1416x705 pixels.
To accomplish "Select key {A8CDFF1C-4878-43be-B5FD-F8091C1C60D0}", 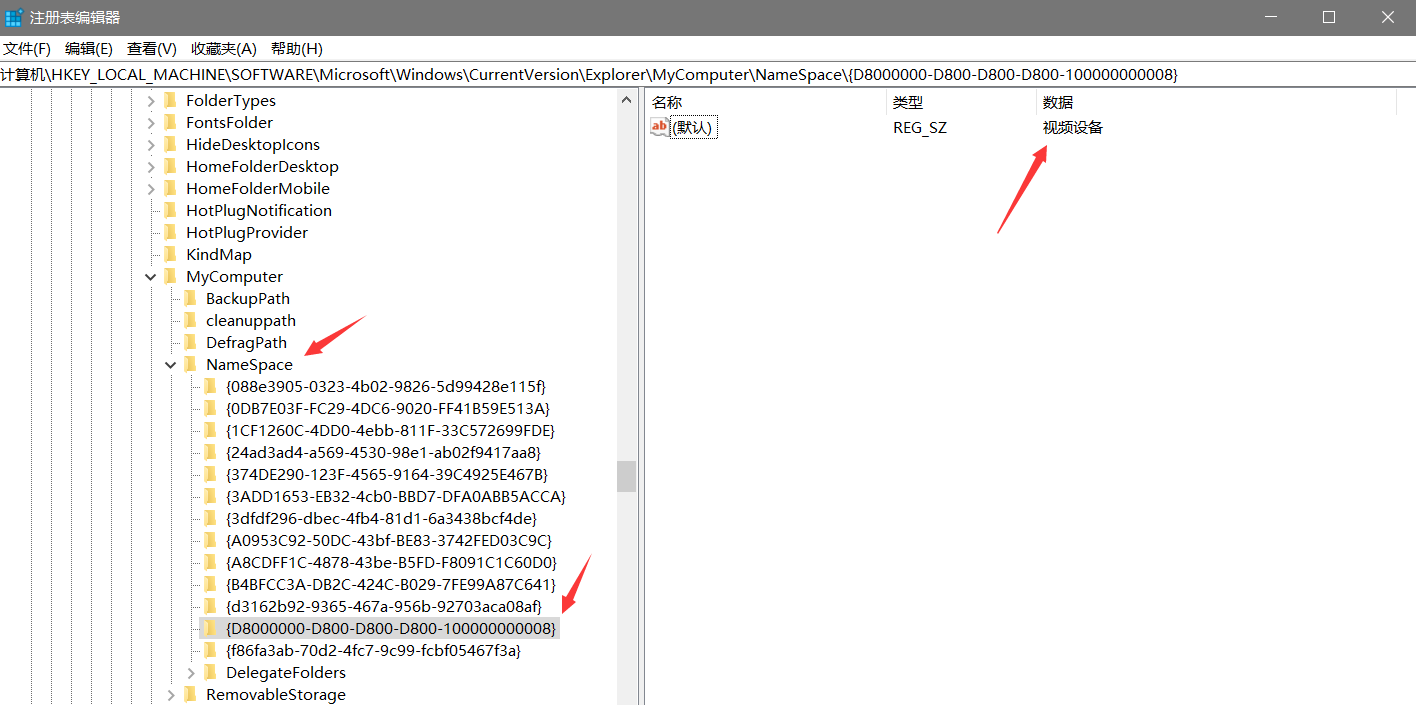I will [x=391, y=563].
